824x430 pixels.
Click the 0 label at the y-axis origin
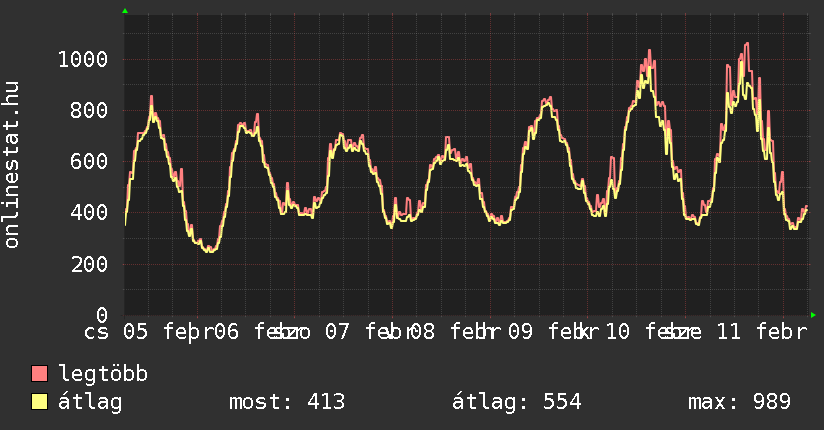(x=102, y=315)
